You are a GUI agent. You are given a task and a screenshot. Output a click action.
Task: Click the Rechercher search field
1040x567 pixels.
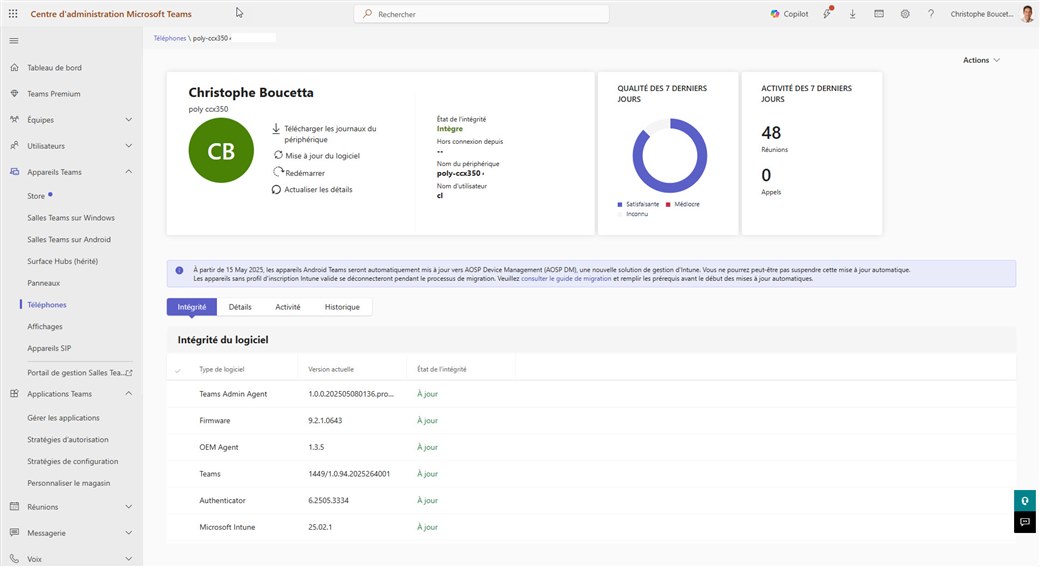point(481,14)
